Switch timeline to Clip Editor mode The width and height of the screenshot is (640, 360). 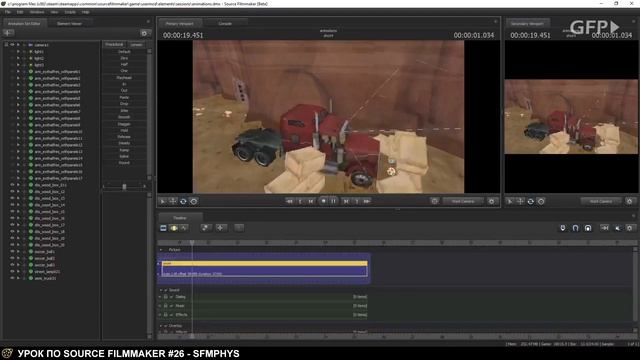click(x=163, y=228)
